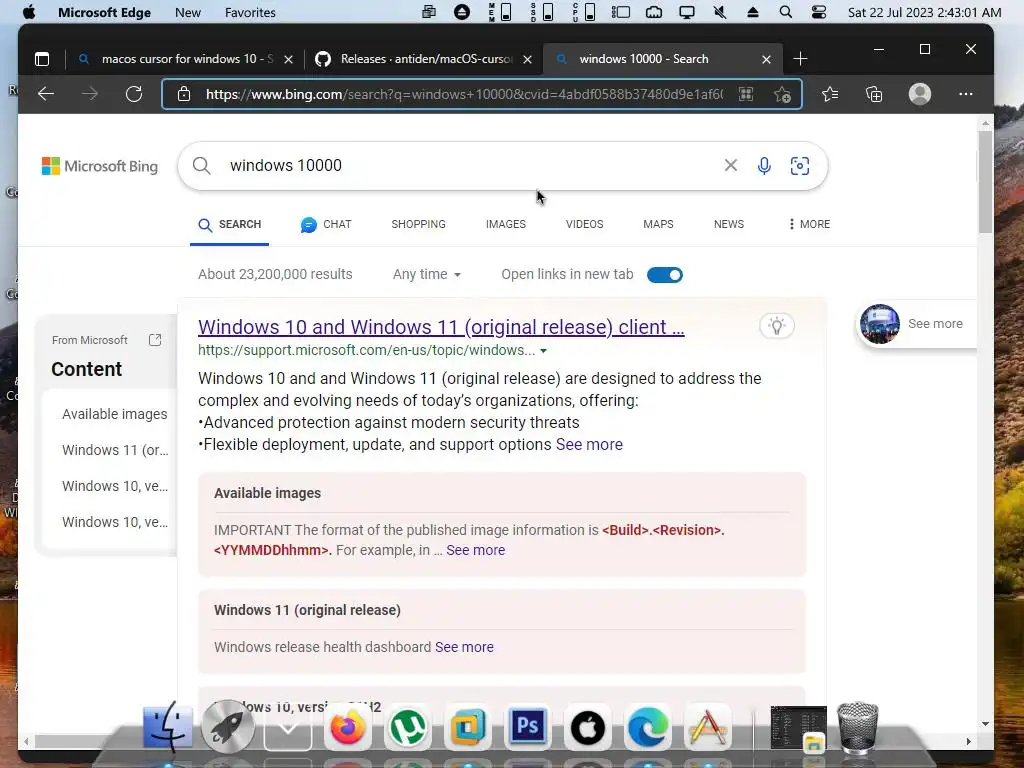The width and height of the screenshot is (1024, 768).
Task: Go to the Microsoft Bing logo homepage
Action: (x=100, y=166)
